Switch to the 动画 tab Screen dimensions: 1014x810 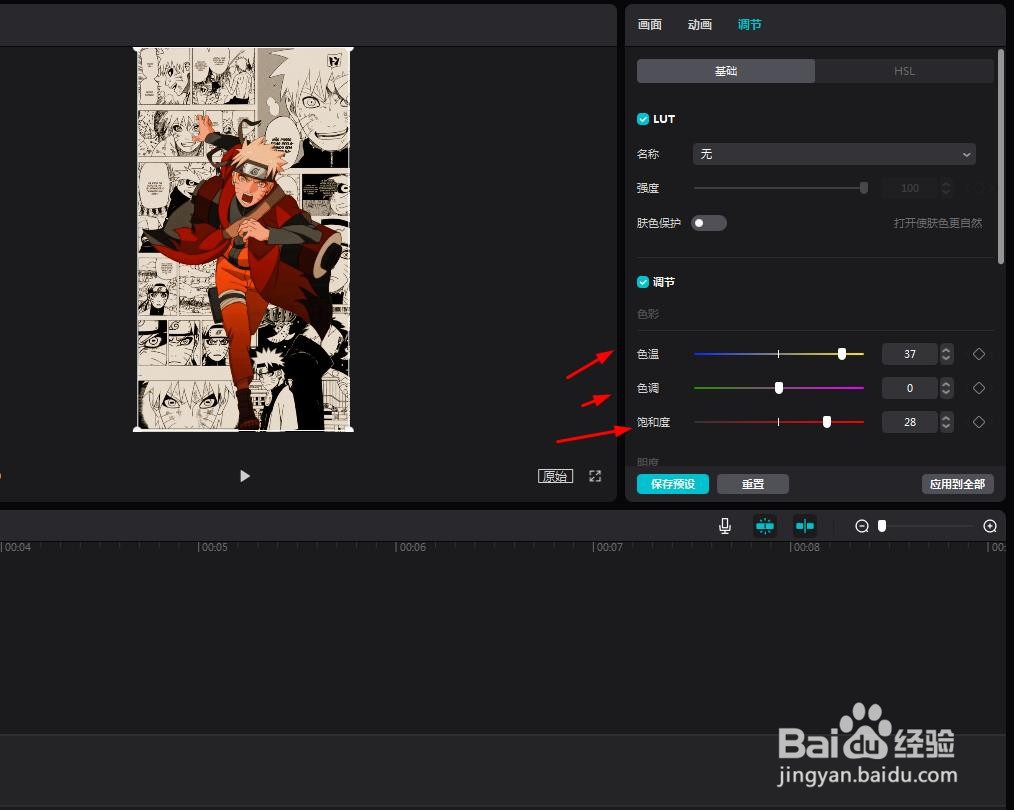700,25
